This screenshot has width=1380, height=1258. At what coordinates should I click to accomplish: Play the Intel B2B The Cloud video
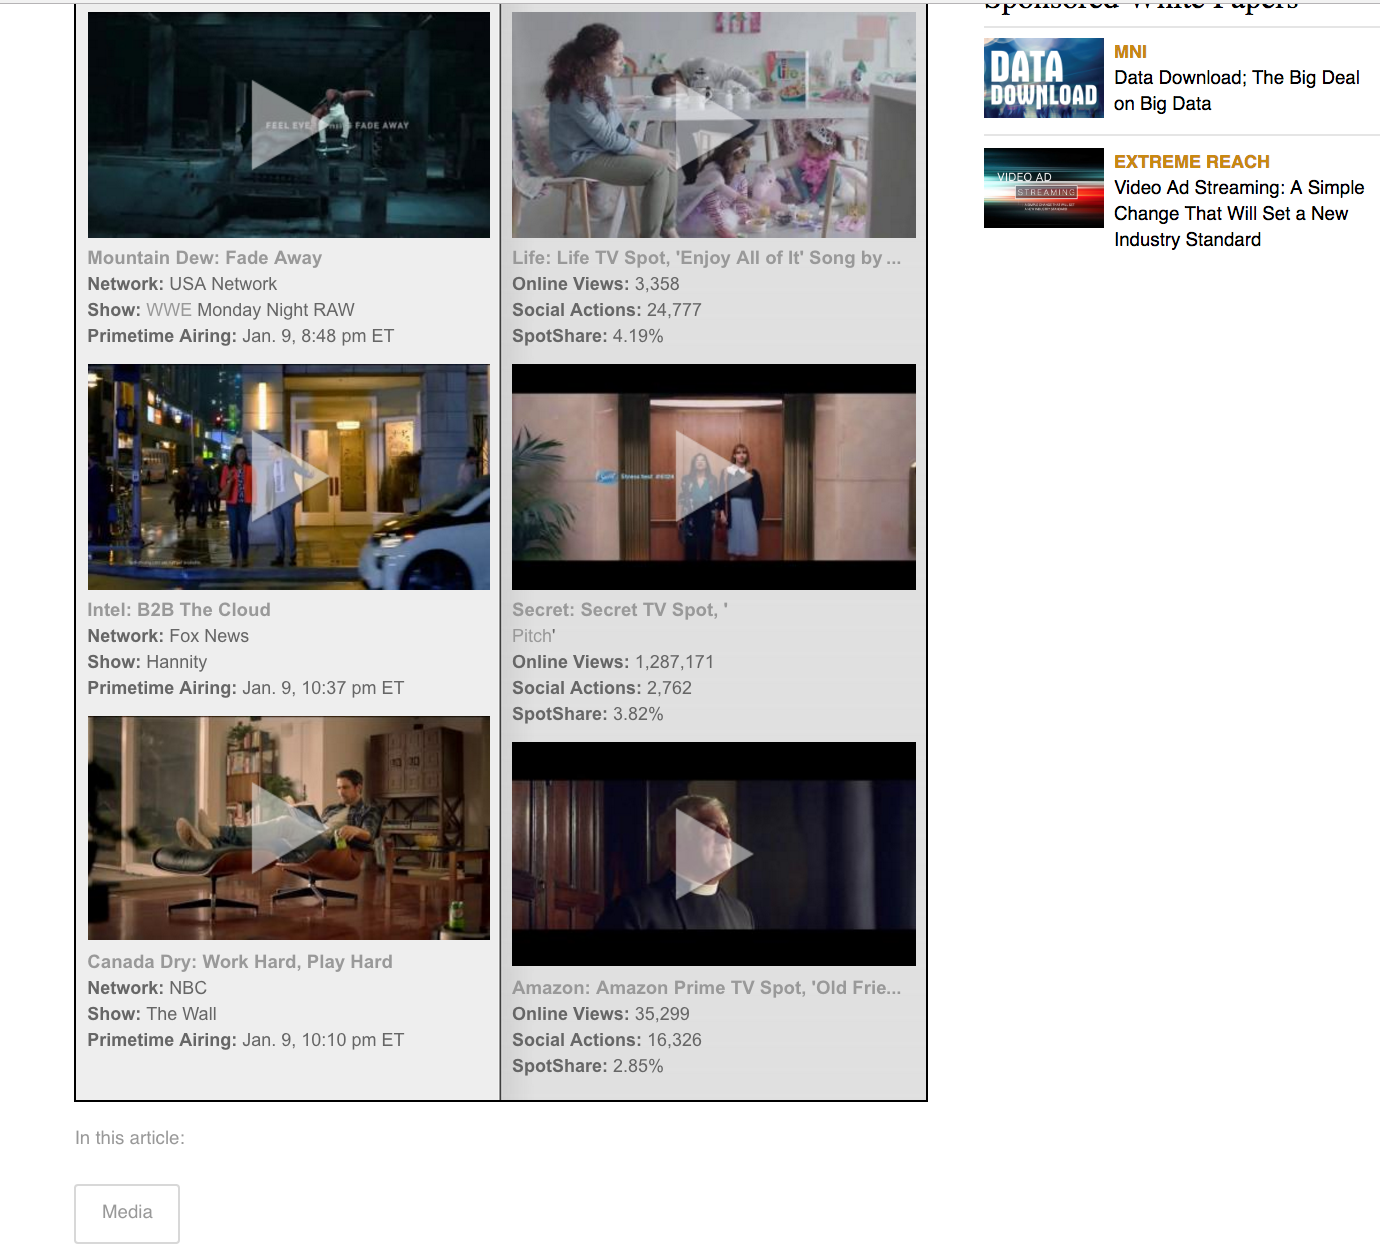pos(289,477)
